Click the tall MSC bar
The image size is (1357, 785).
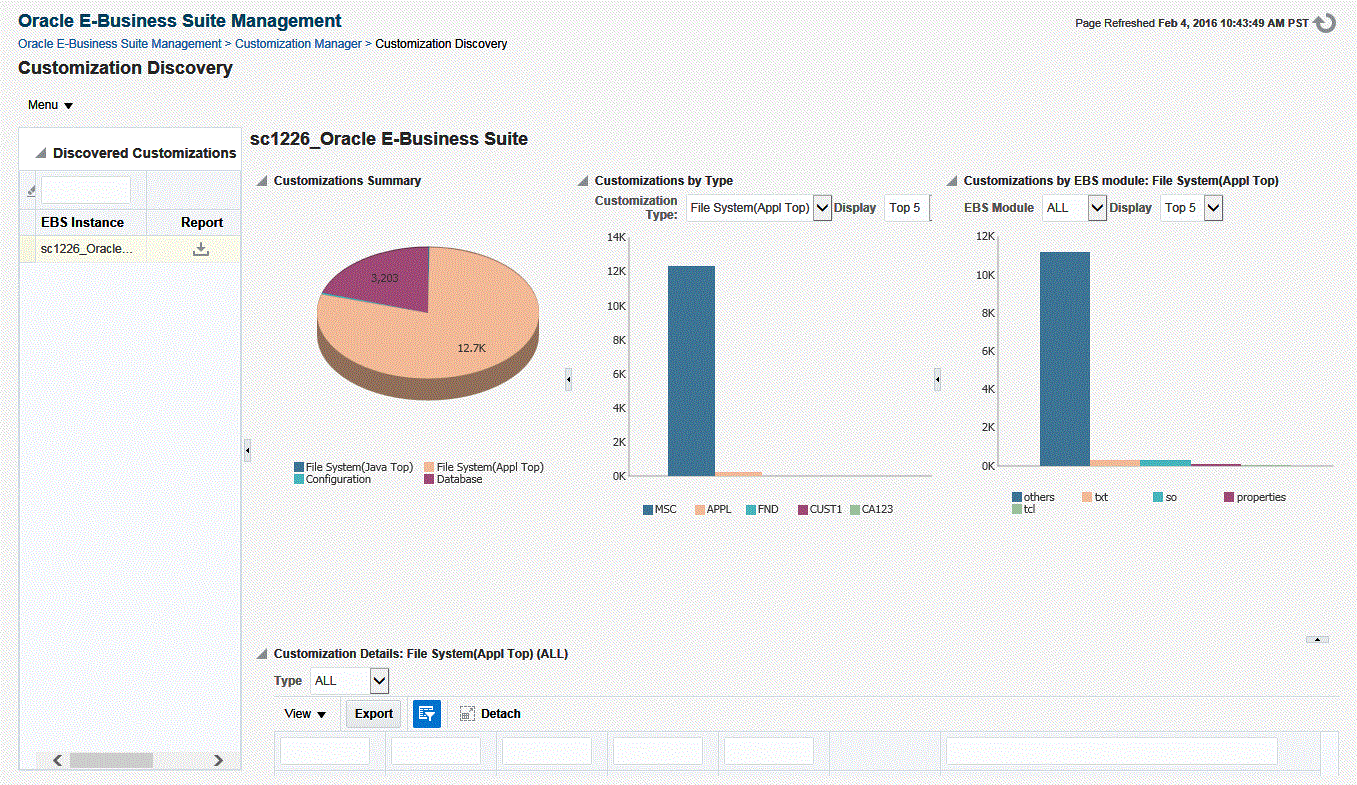pyautogui.click(x=691, y=371)
